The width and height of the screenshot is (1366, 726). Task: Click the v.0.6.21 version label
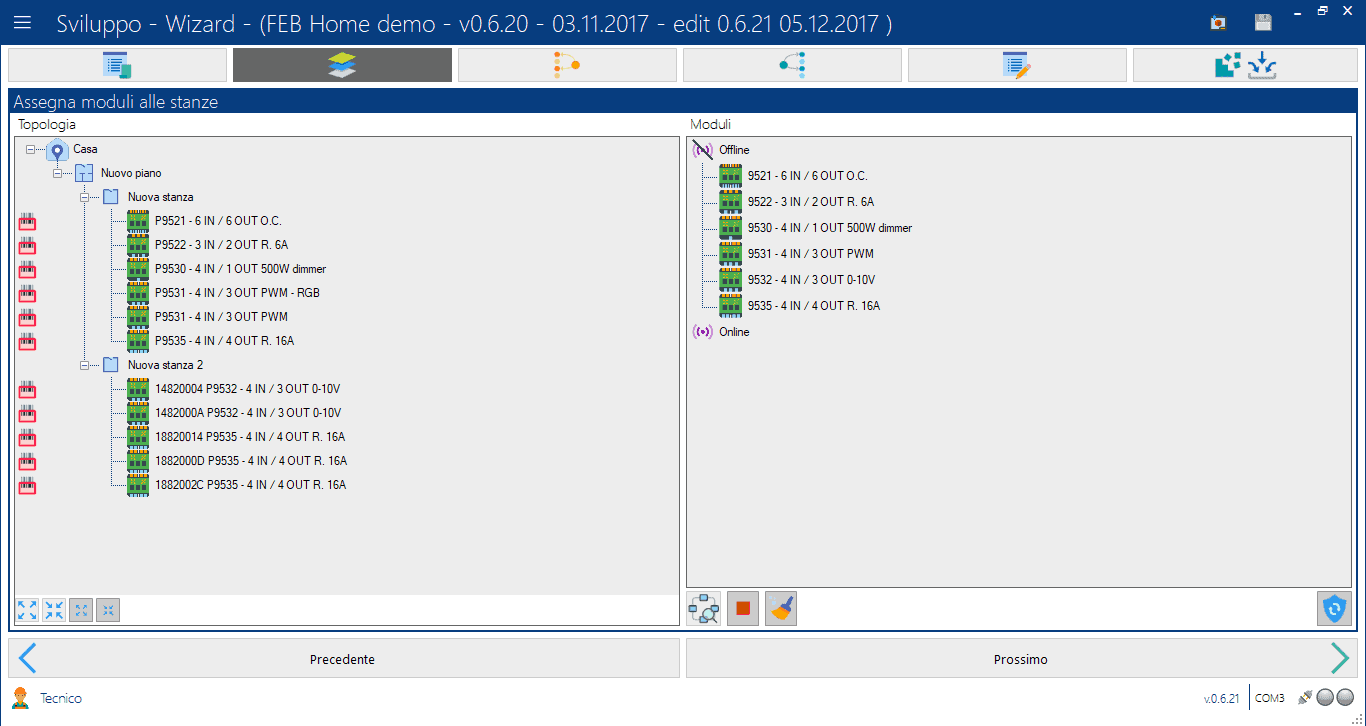coord(1222,699)
